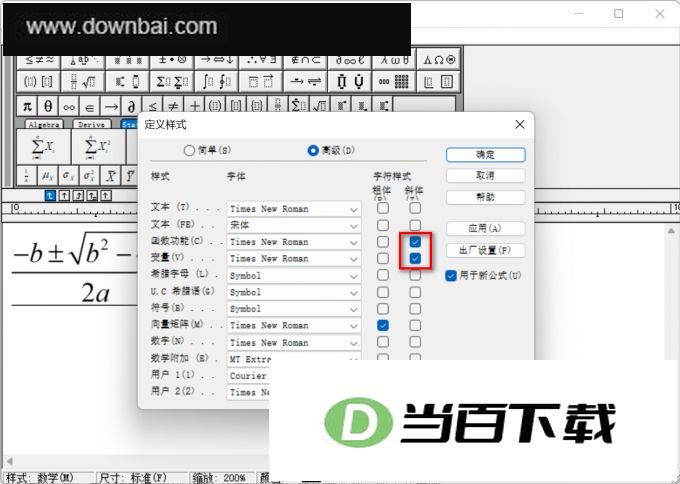Open the integral templates palette

(216, 82)
